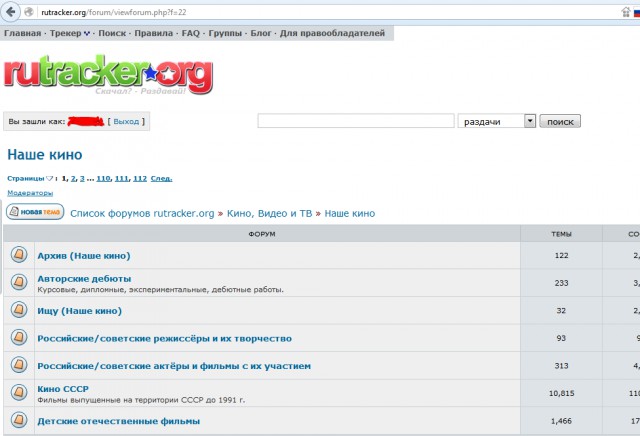Open Российские/советские режиссёры и их творчество forum

(x=164, y=338)
